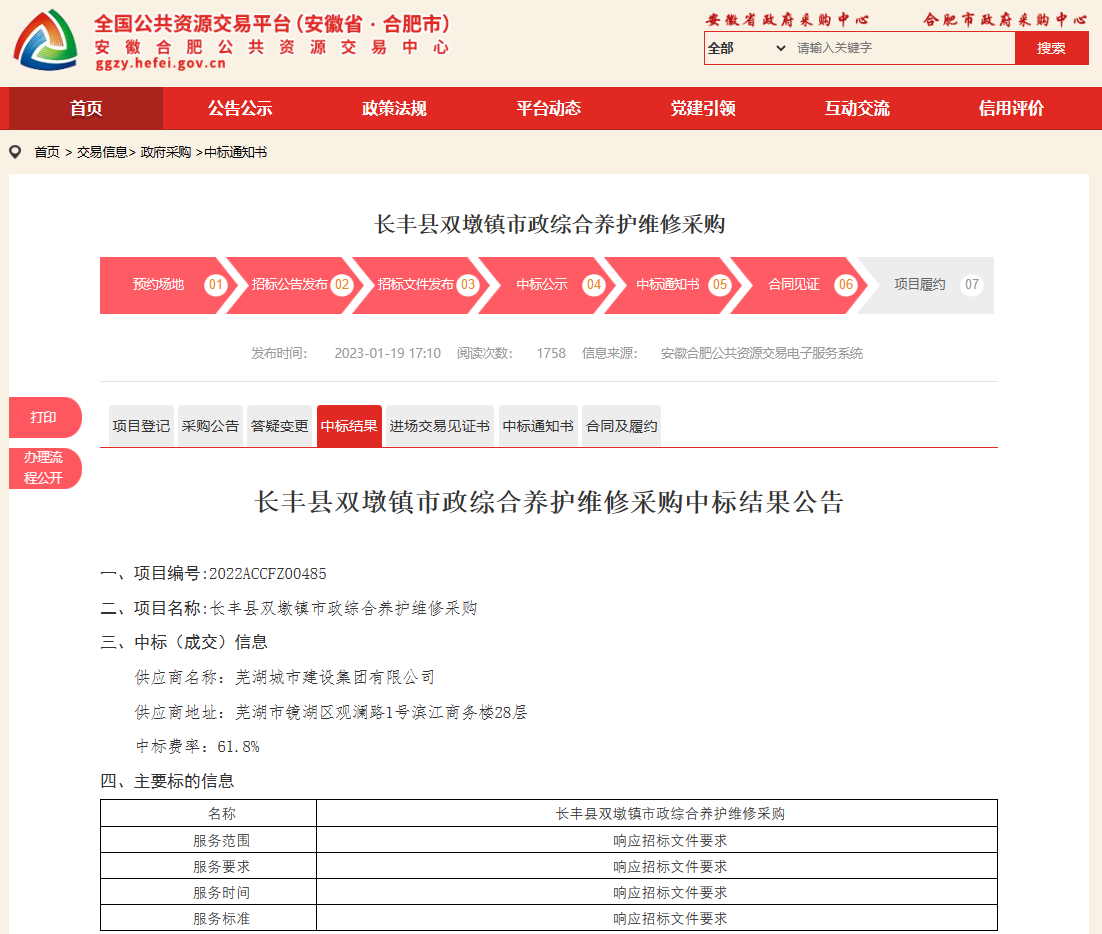Click the keyword search input field

tap(900, 48)
